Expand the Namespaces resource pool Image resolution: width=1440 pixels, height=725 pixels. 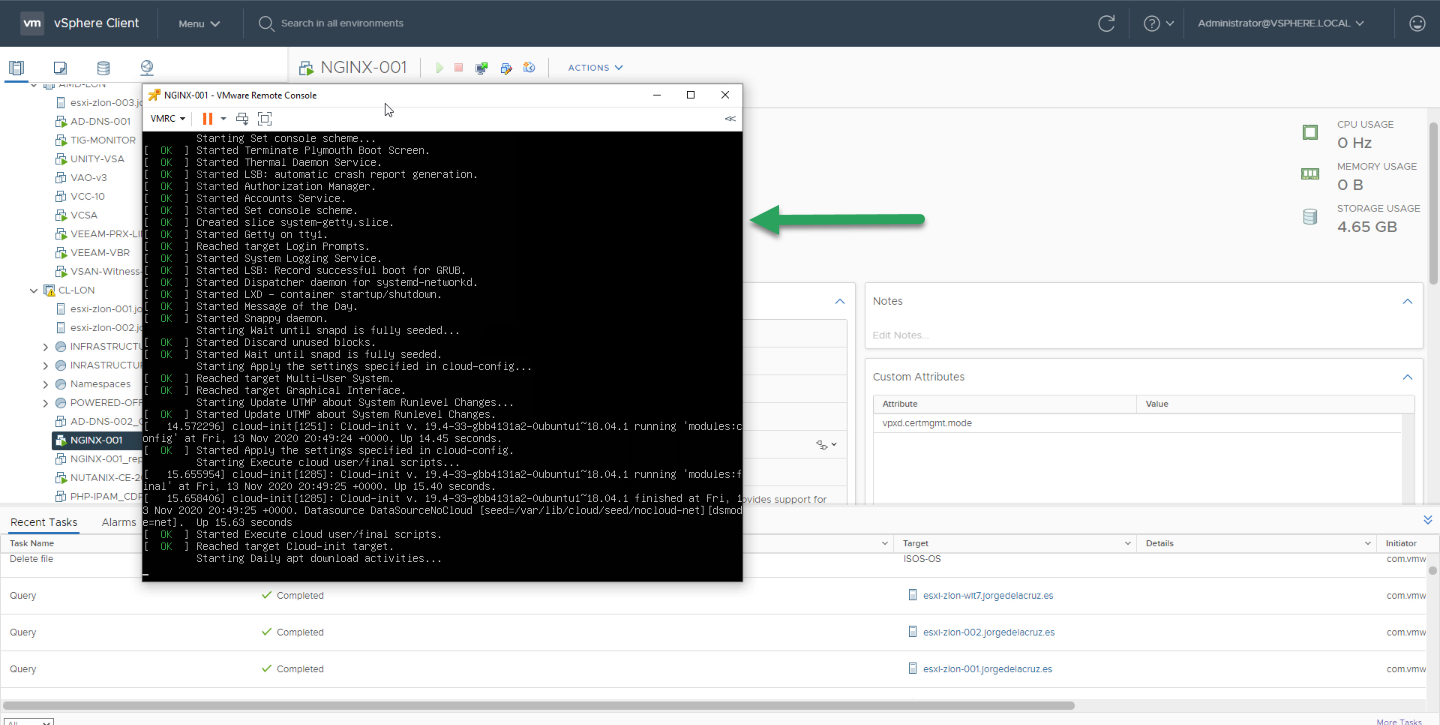pos(46,384)
